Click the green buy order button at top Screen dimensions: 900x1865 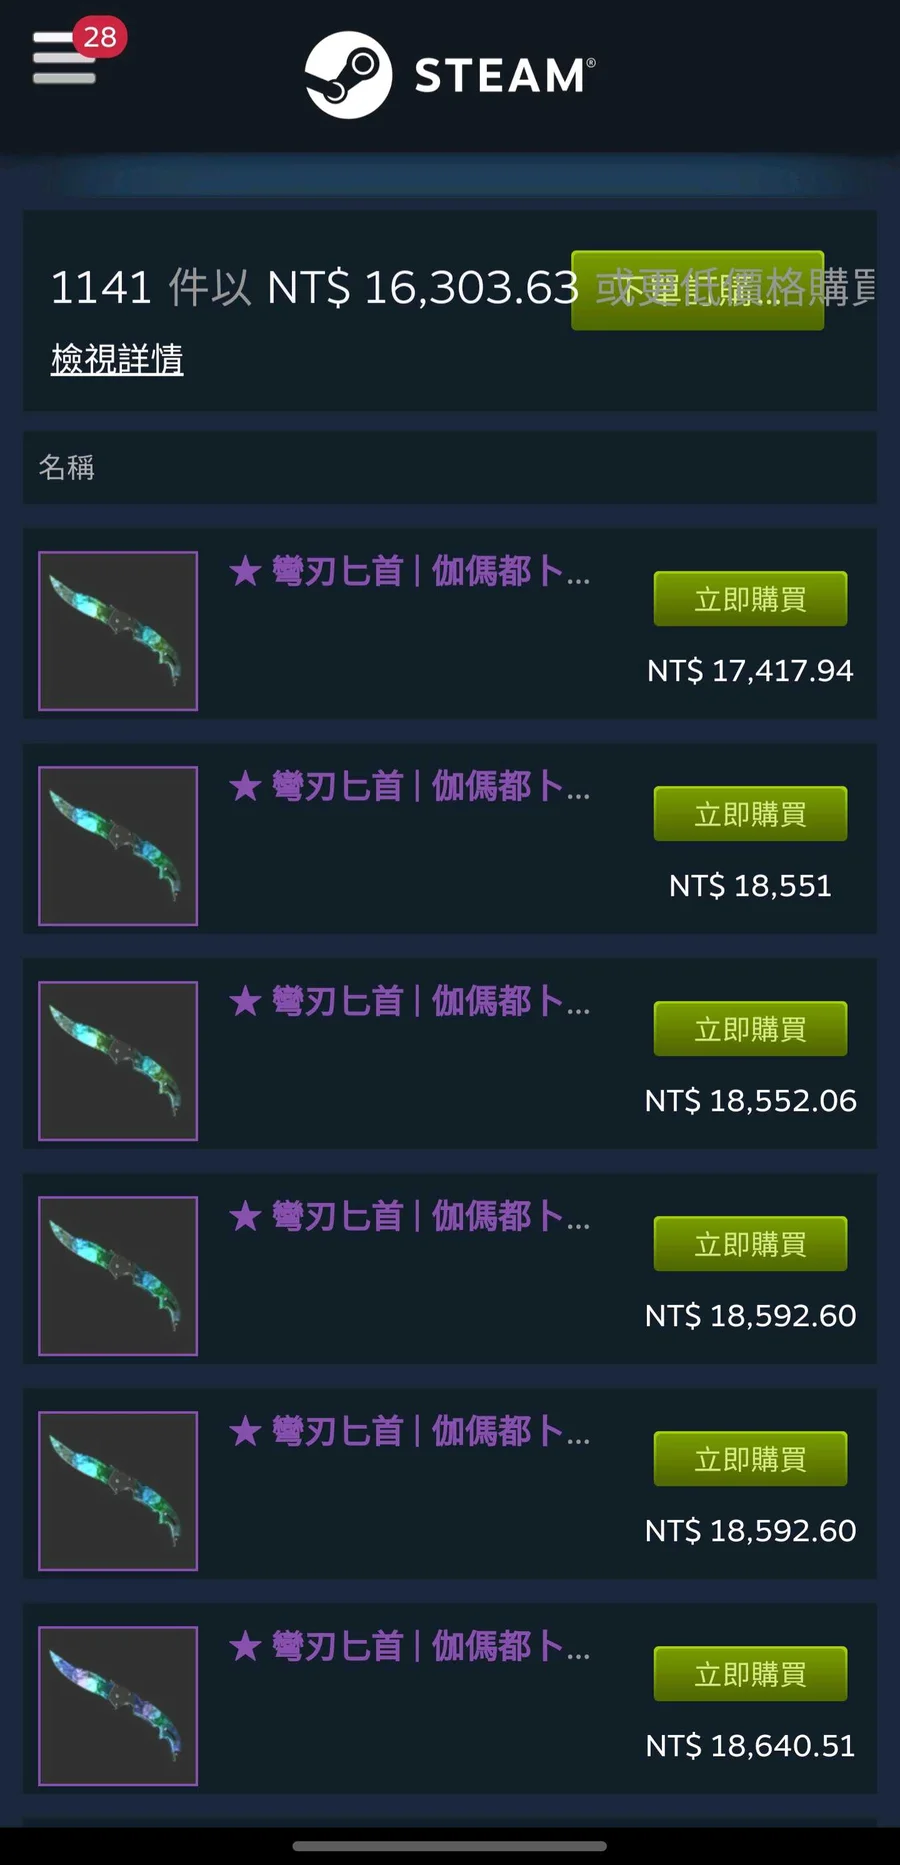697,290
